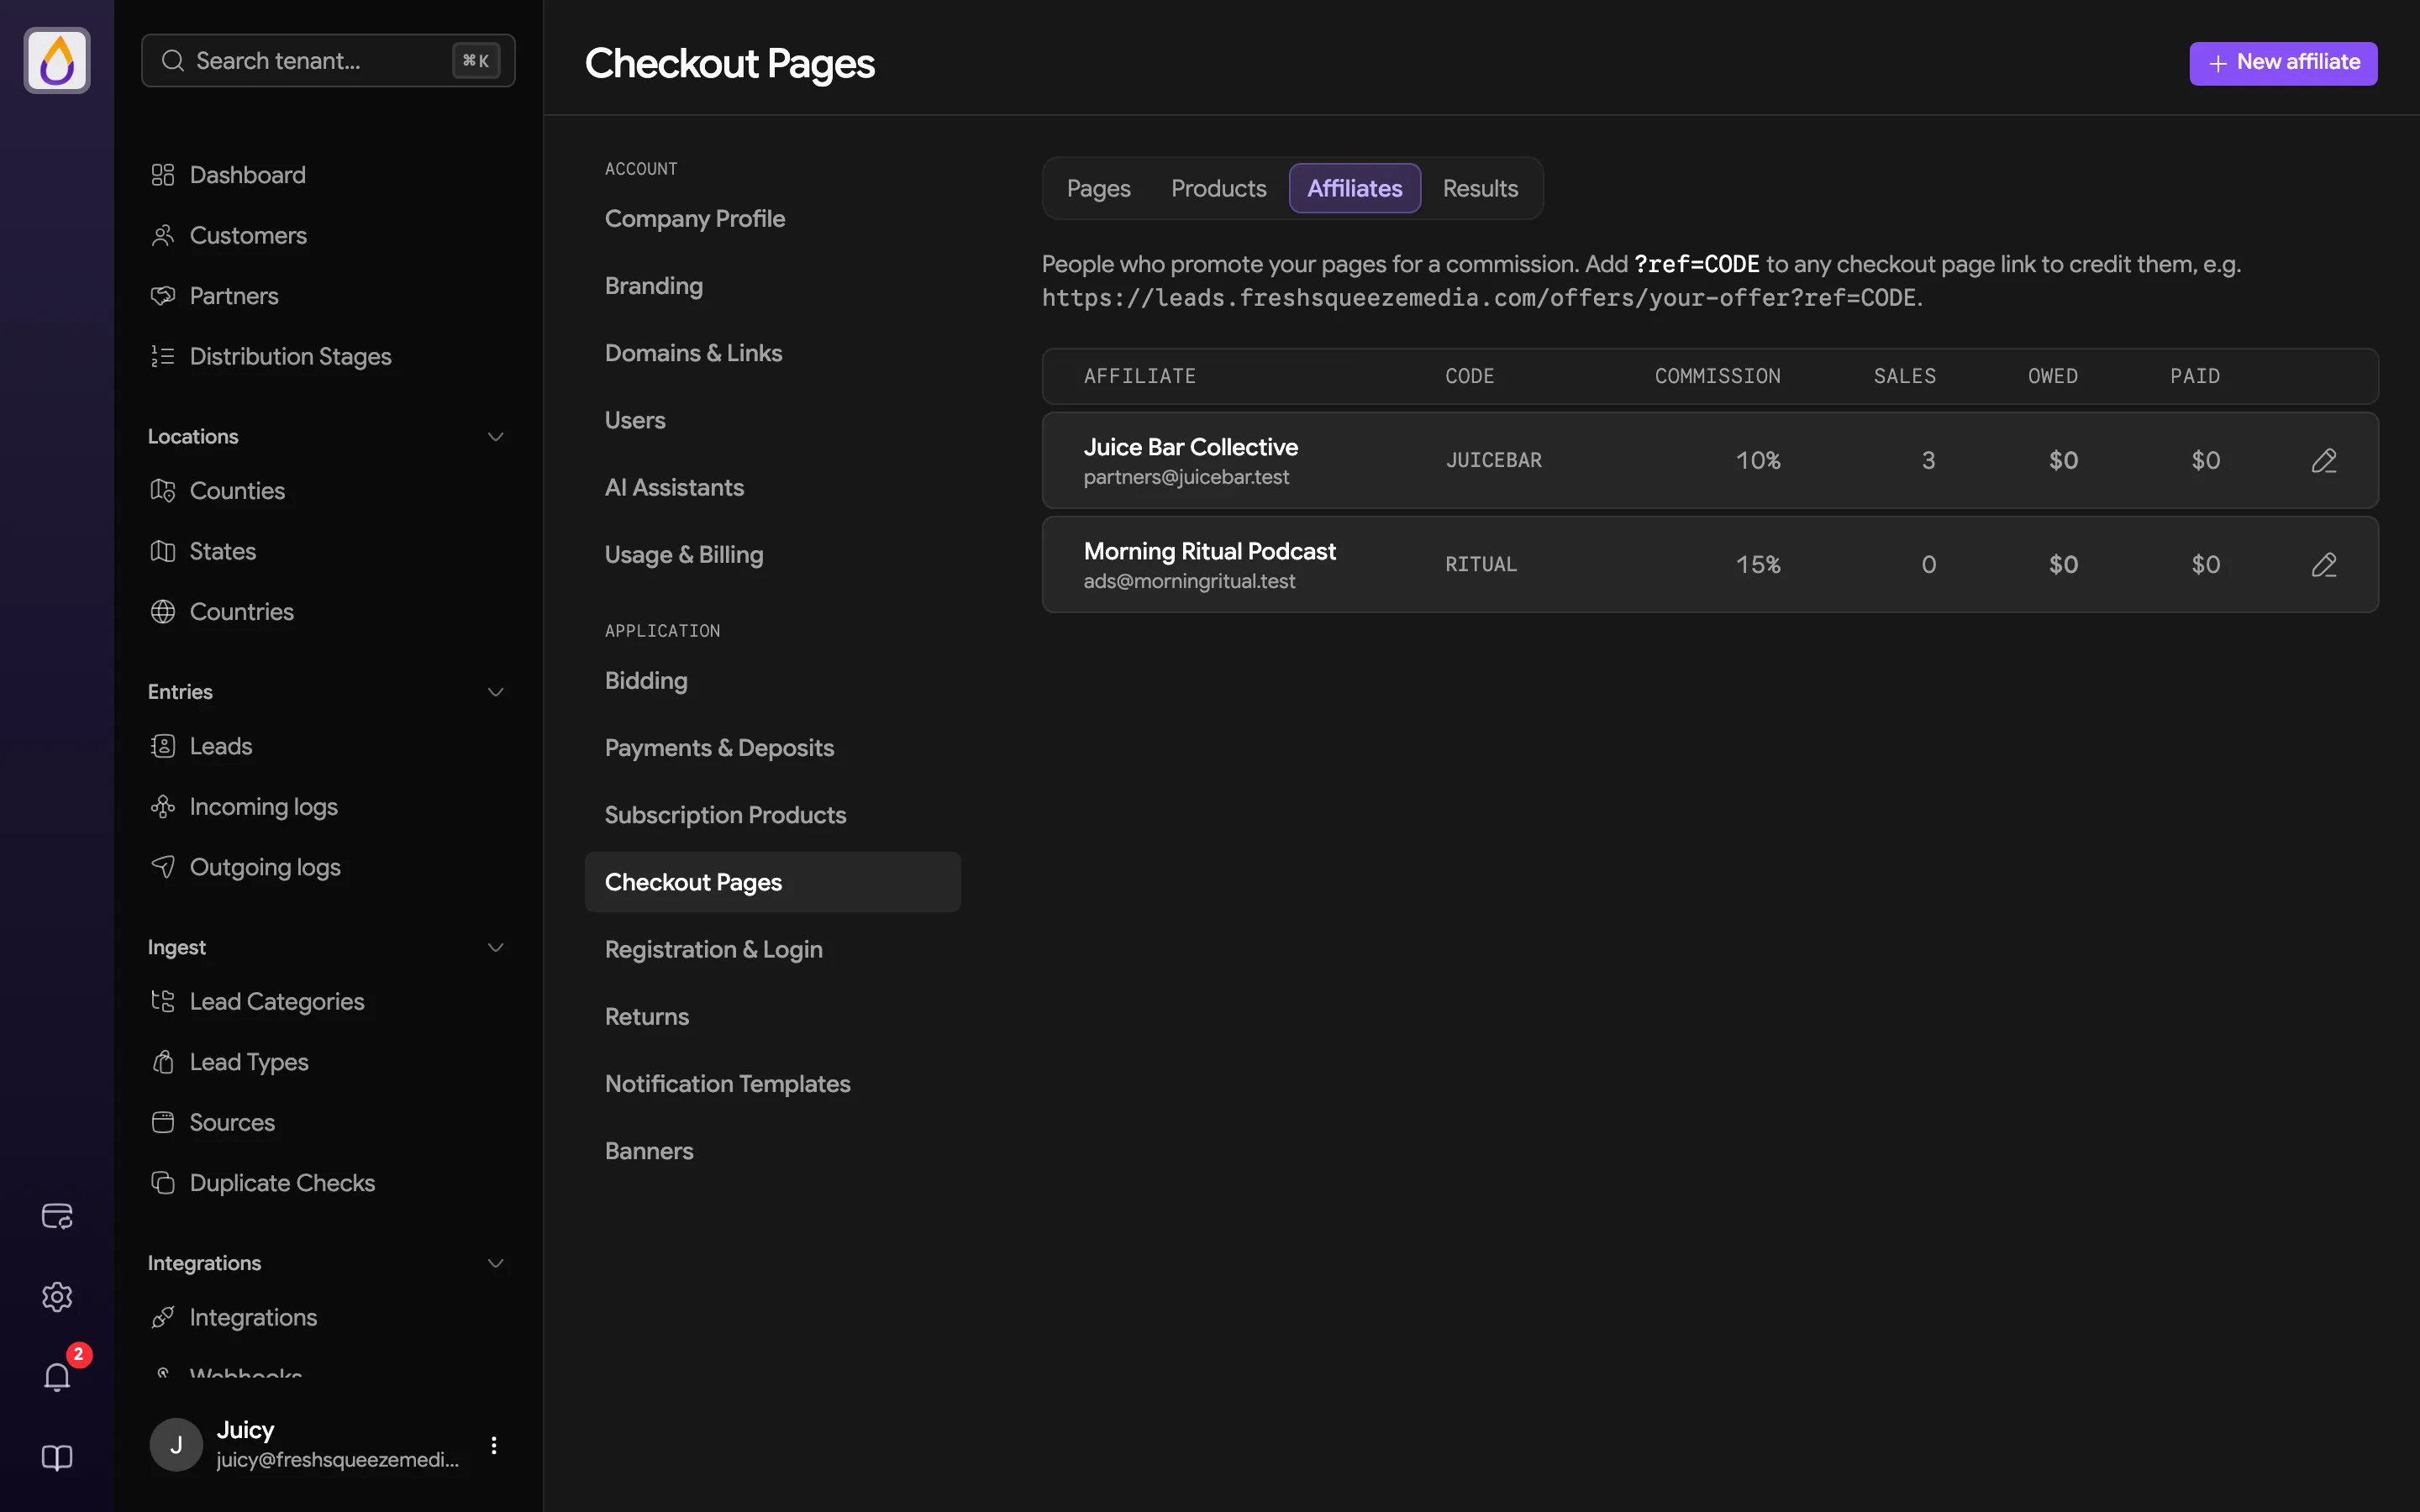Click the J user avatar
The image size is (2420, 1512).
point(176,1445)
